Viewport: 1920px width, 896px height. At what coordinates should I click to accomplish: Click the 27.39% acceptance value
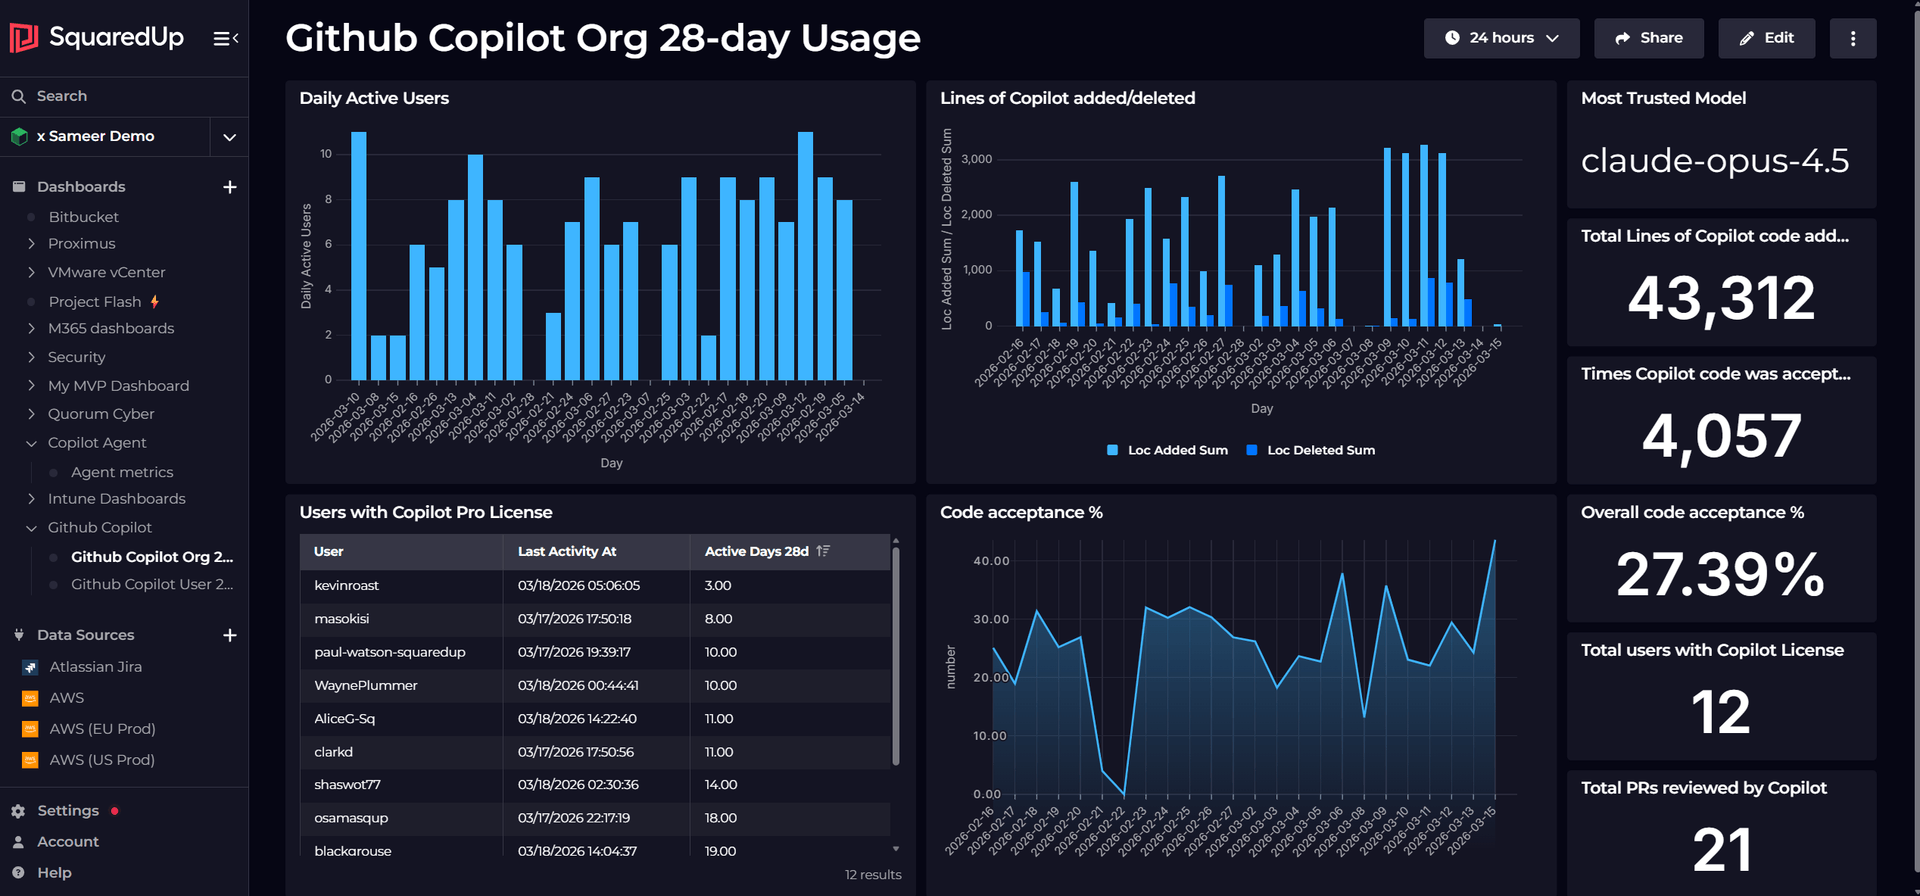[x=1721, y=575]
